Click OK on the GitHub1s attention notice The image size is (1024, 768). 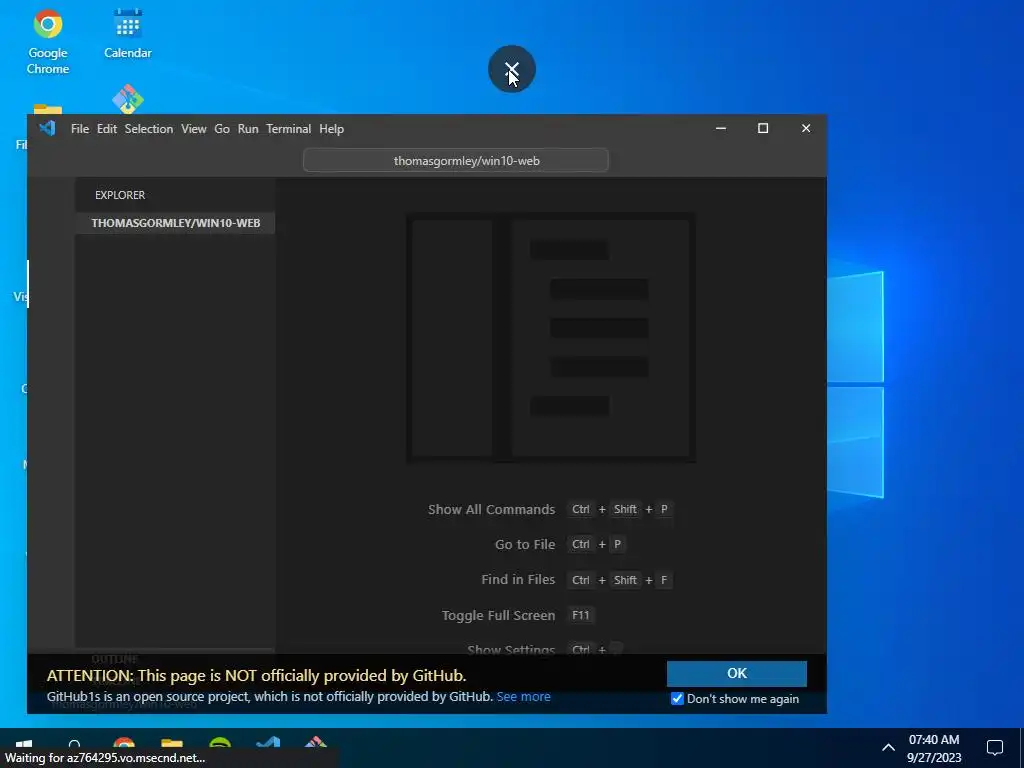(x=737, y=673)
